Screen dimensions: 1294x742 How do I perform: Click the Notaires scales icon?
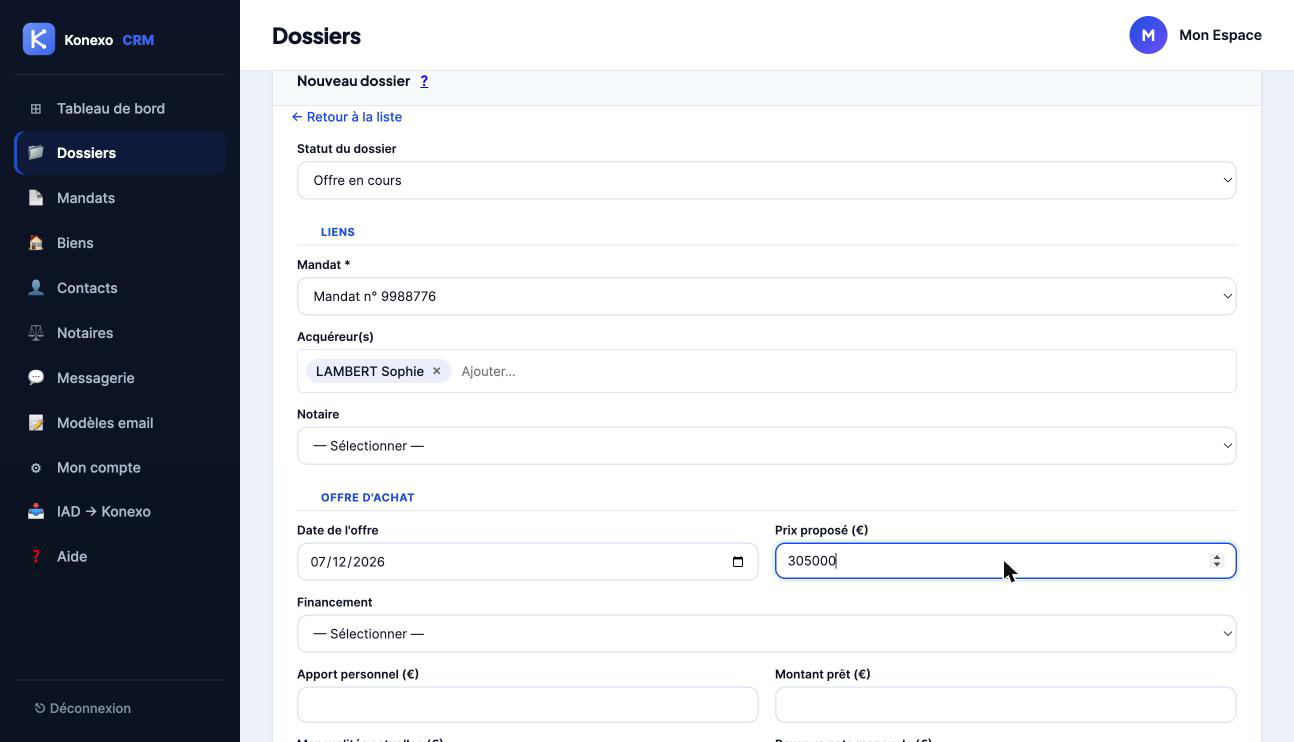point(36,333)
